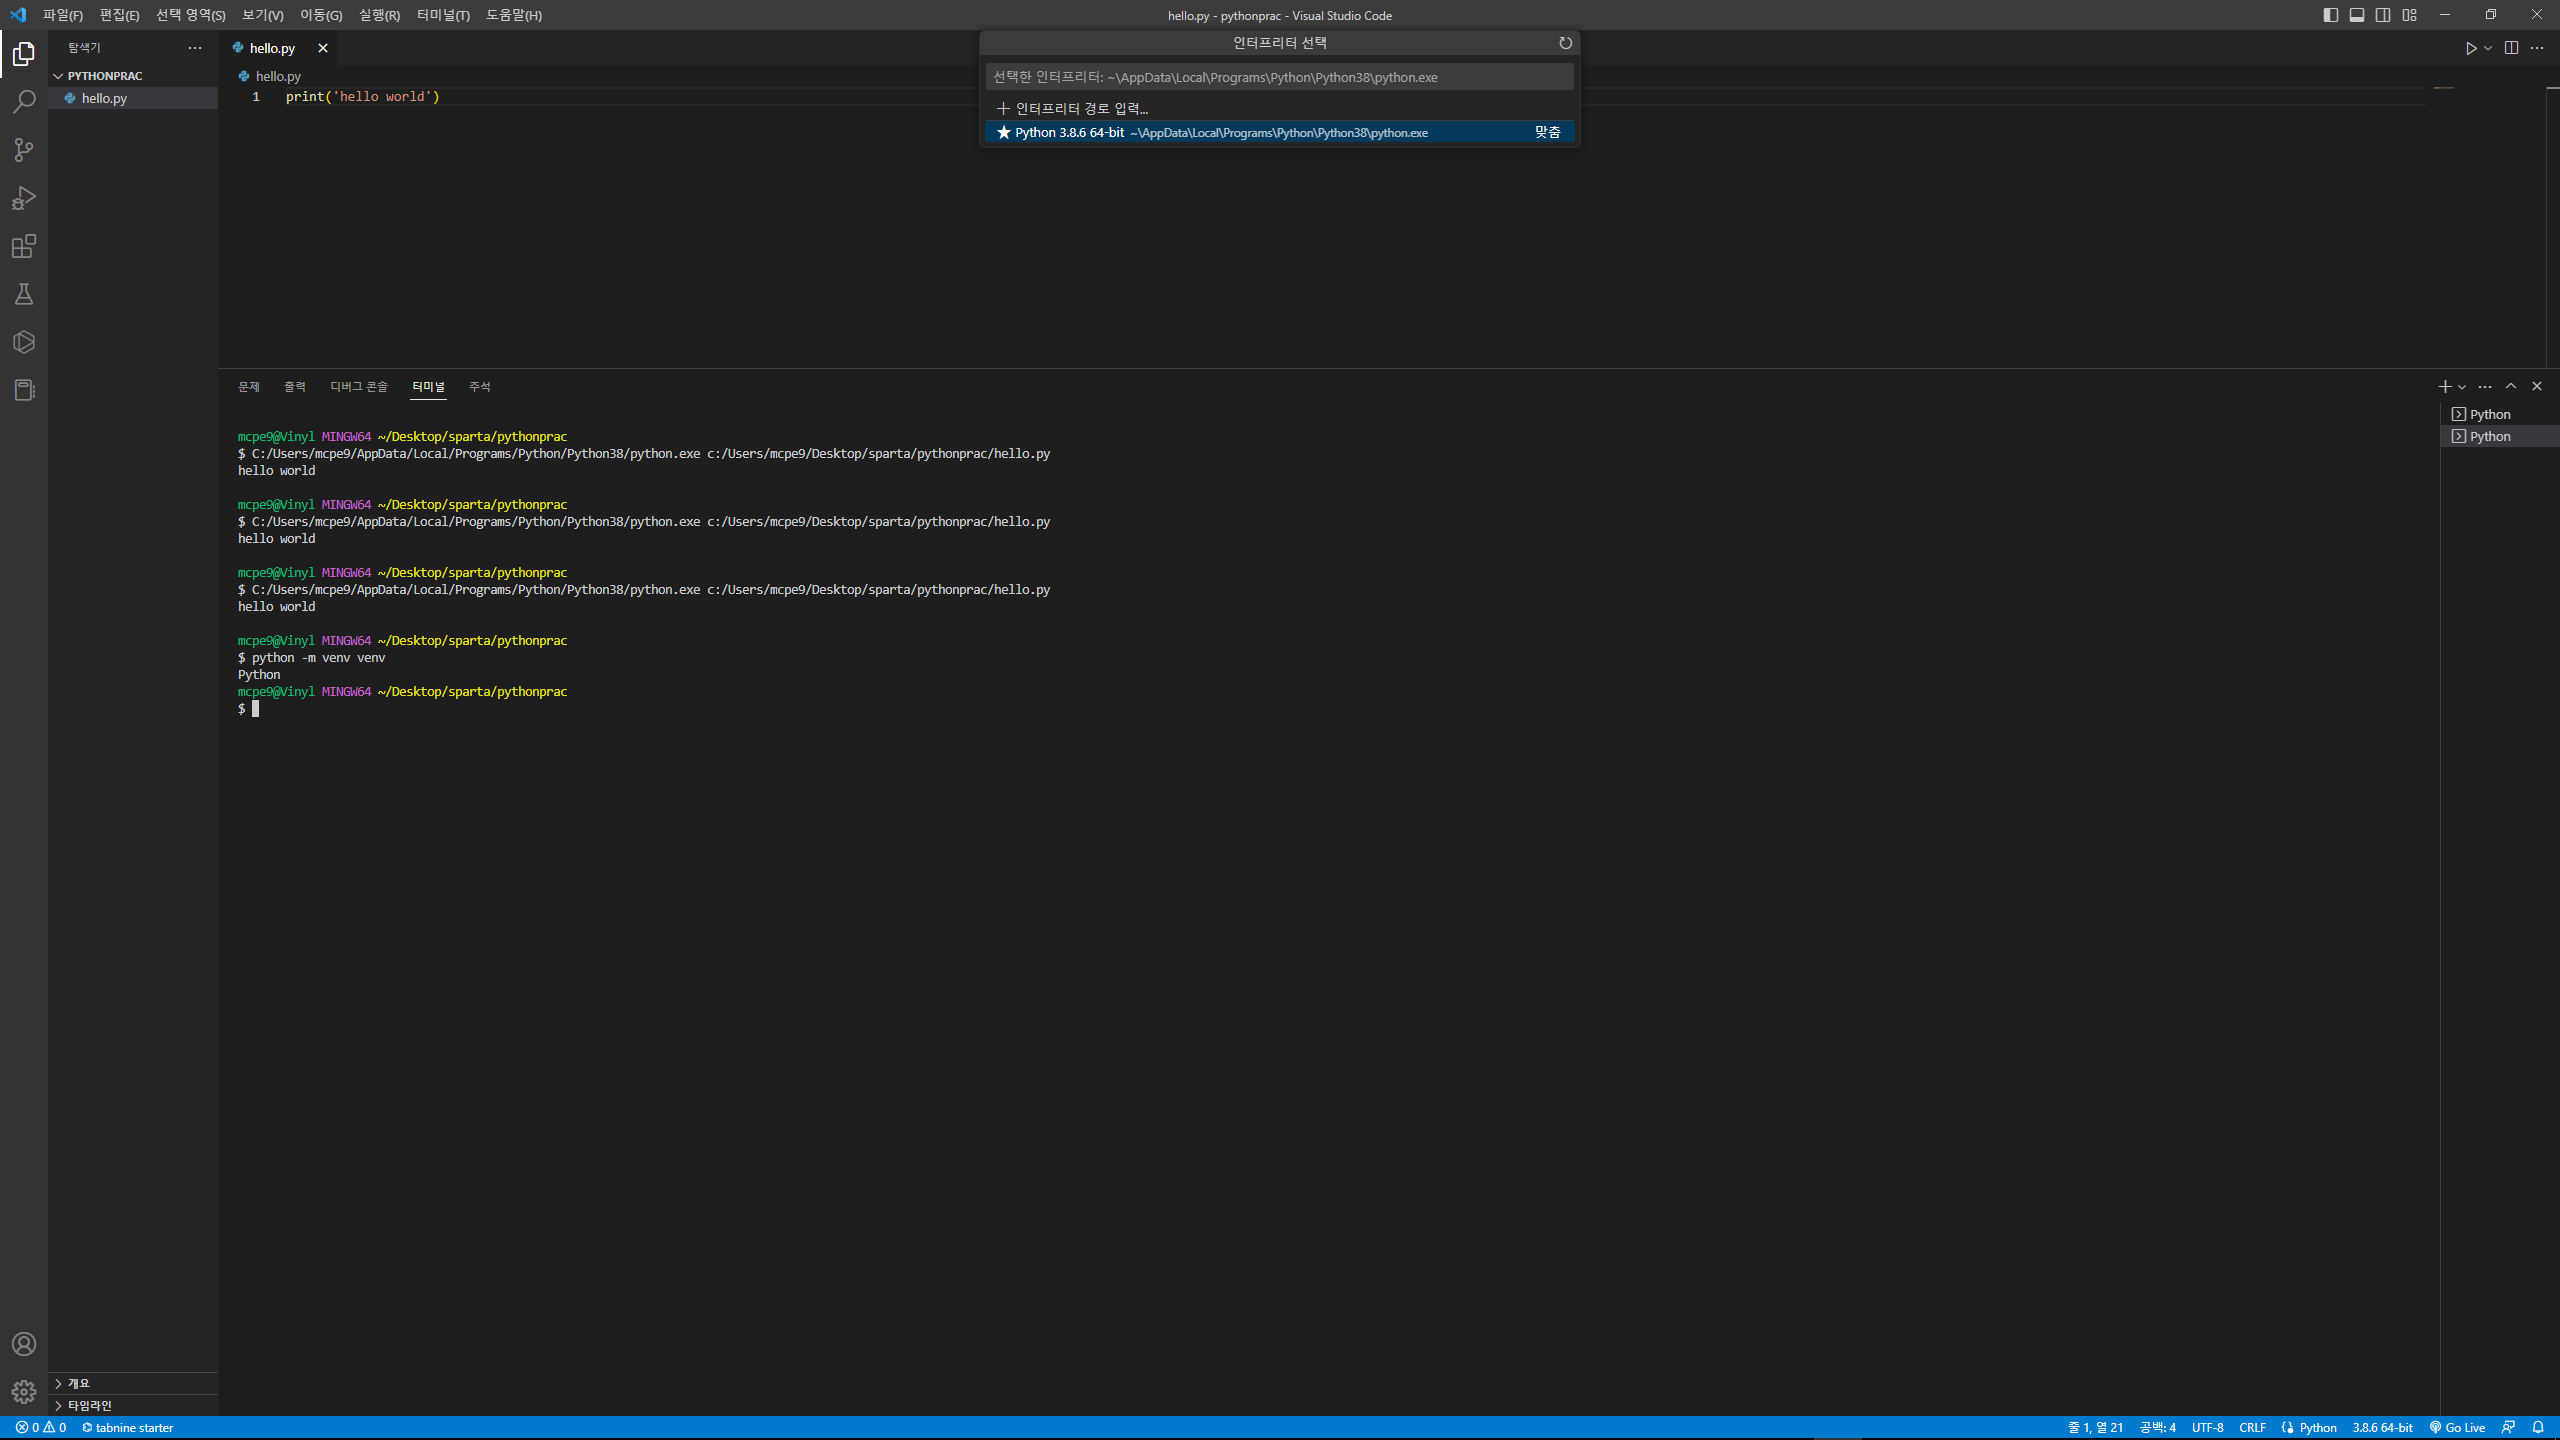Expand the 타임라인 timeline section
The width and height of the screenshot is (2560, 1440).
[133, 1405]
